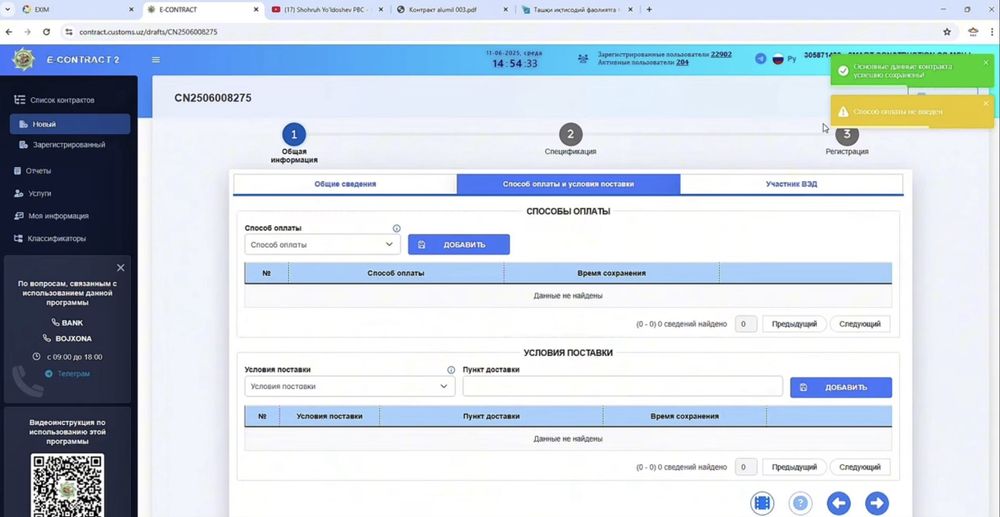Switch to Участник ВЭД tab
Screen dimensions: 1000x517
(x=791, y=184)
